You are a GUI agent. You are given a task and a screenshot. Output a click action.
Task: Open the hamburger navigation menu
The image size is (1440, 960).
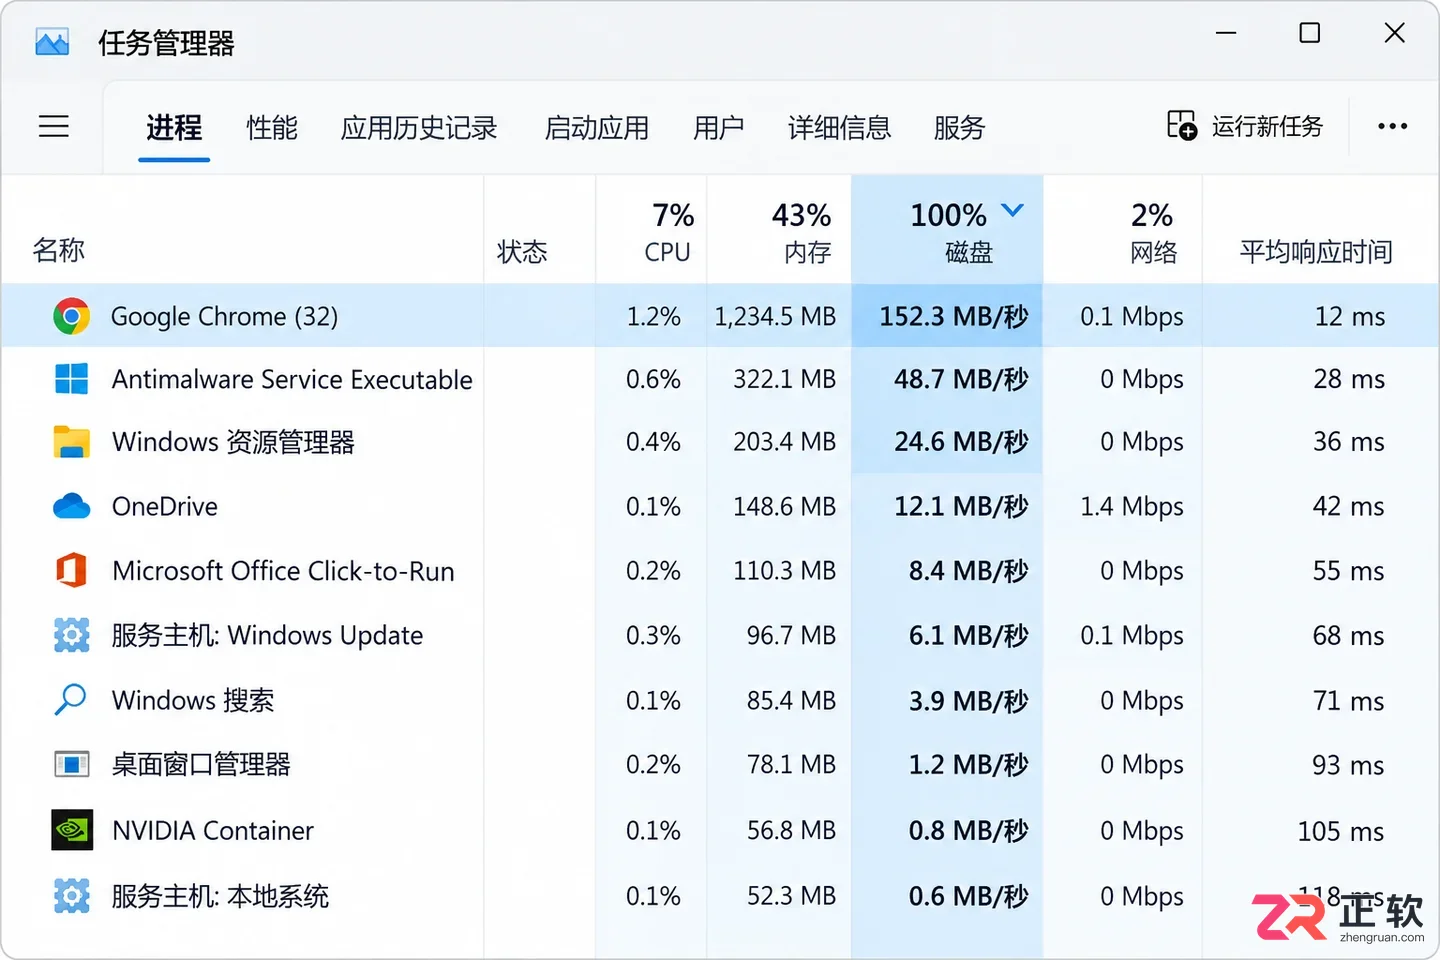pyautogui.click(x=54, y=126)
